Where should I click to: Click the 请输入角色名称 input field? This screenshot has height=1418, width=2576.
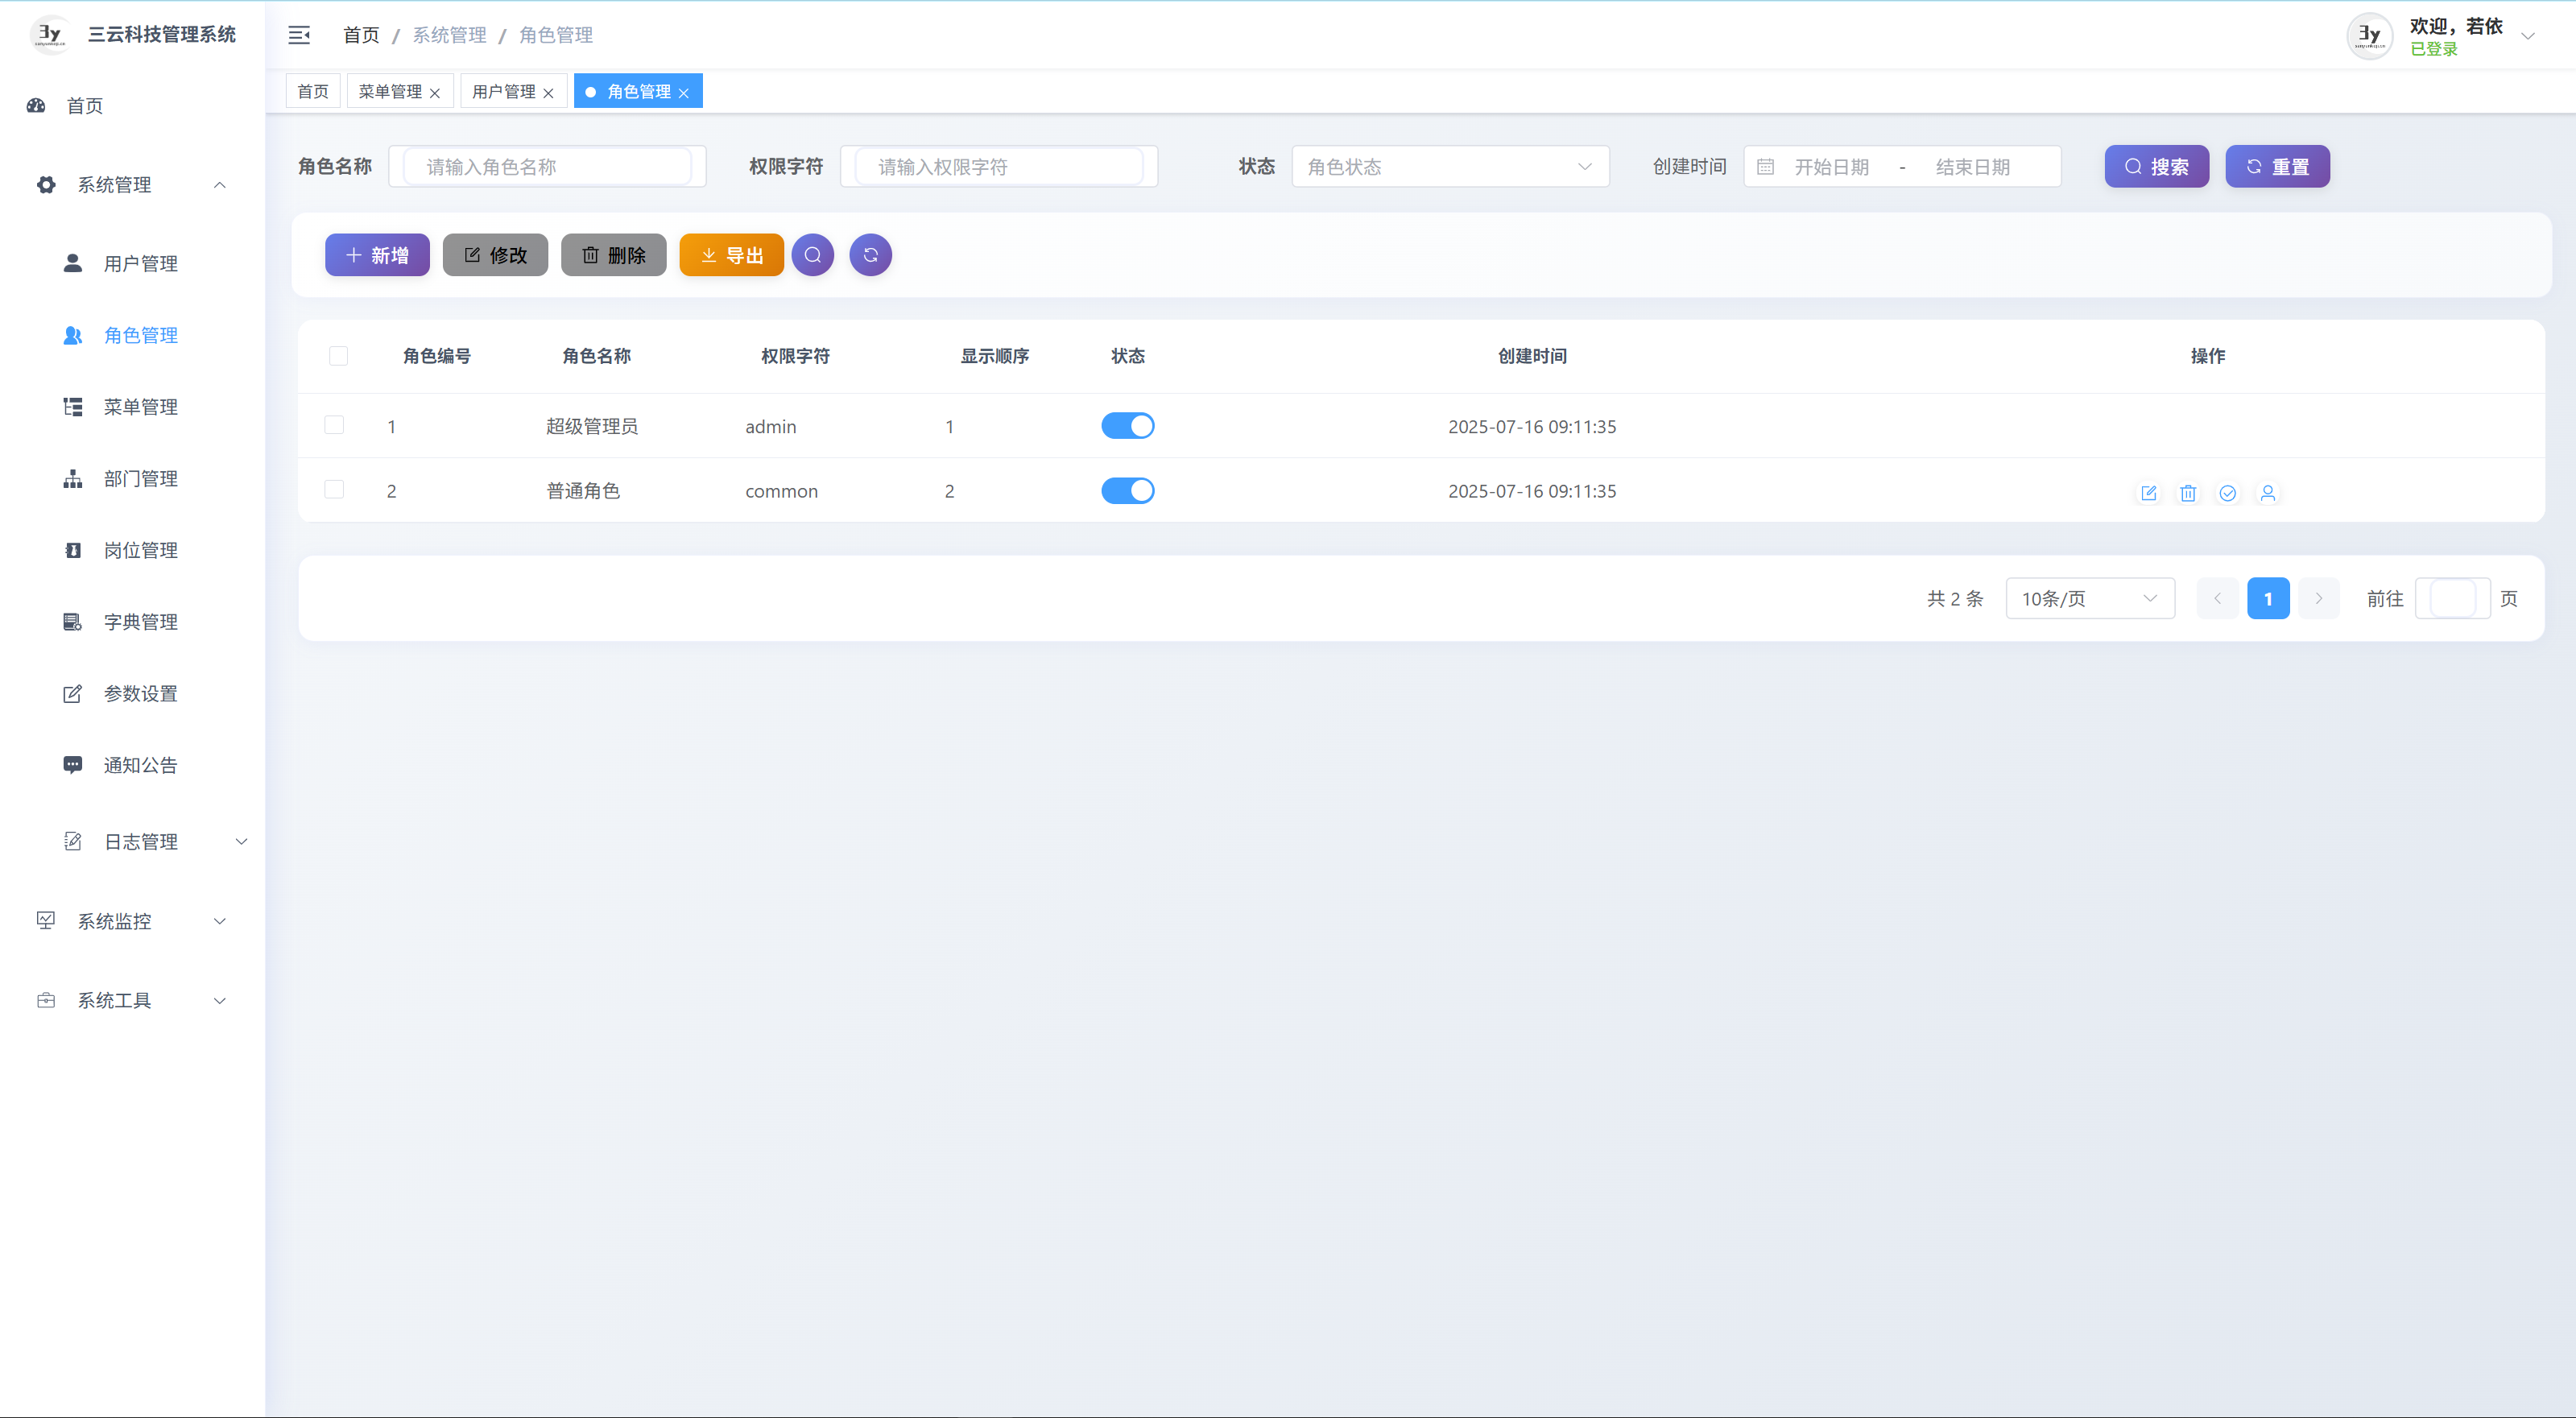tap(548, 167)
